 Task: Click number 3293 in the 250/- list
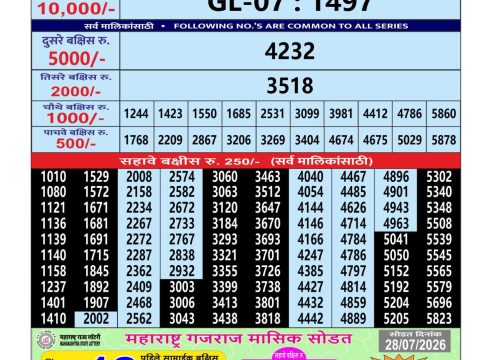225,240
